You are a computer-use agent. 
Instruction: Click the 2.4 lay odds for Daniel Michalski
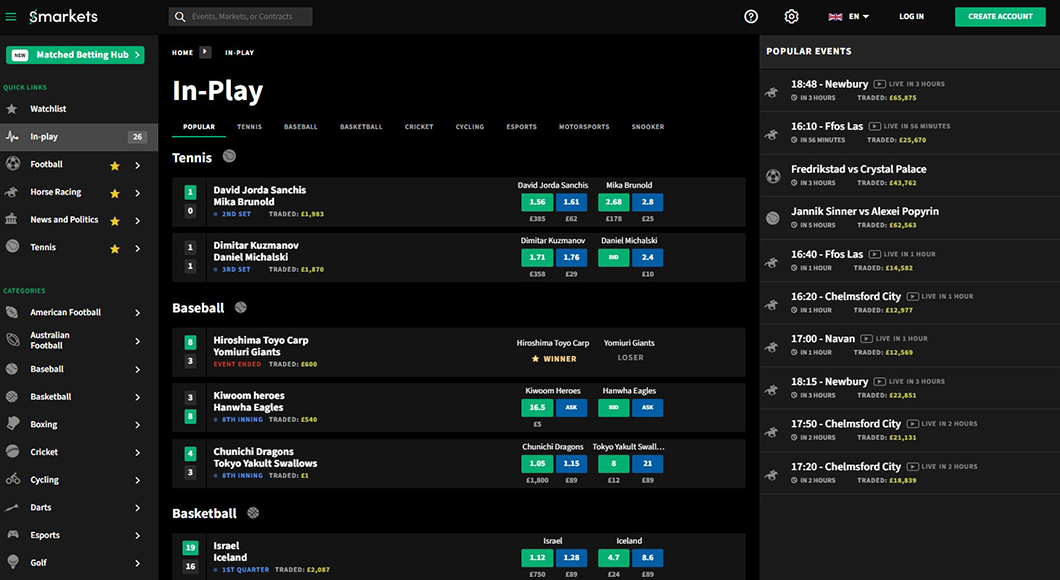(648, 258)
